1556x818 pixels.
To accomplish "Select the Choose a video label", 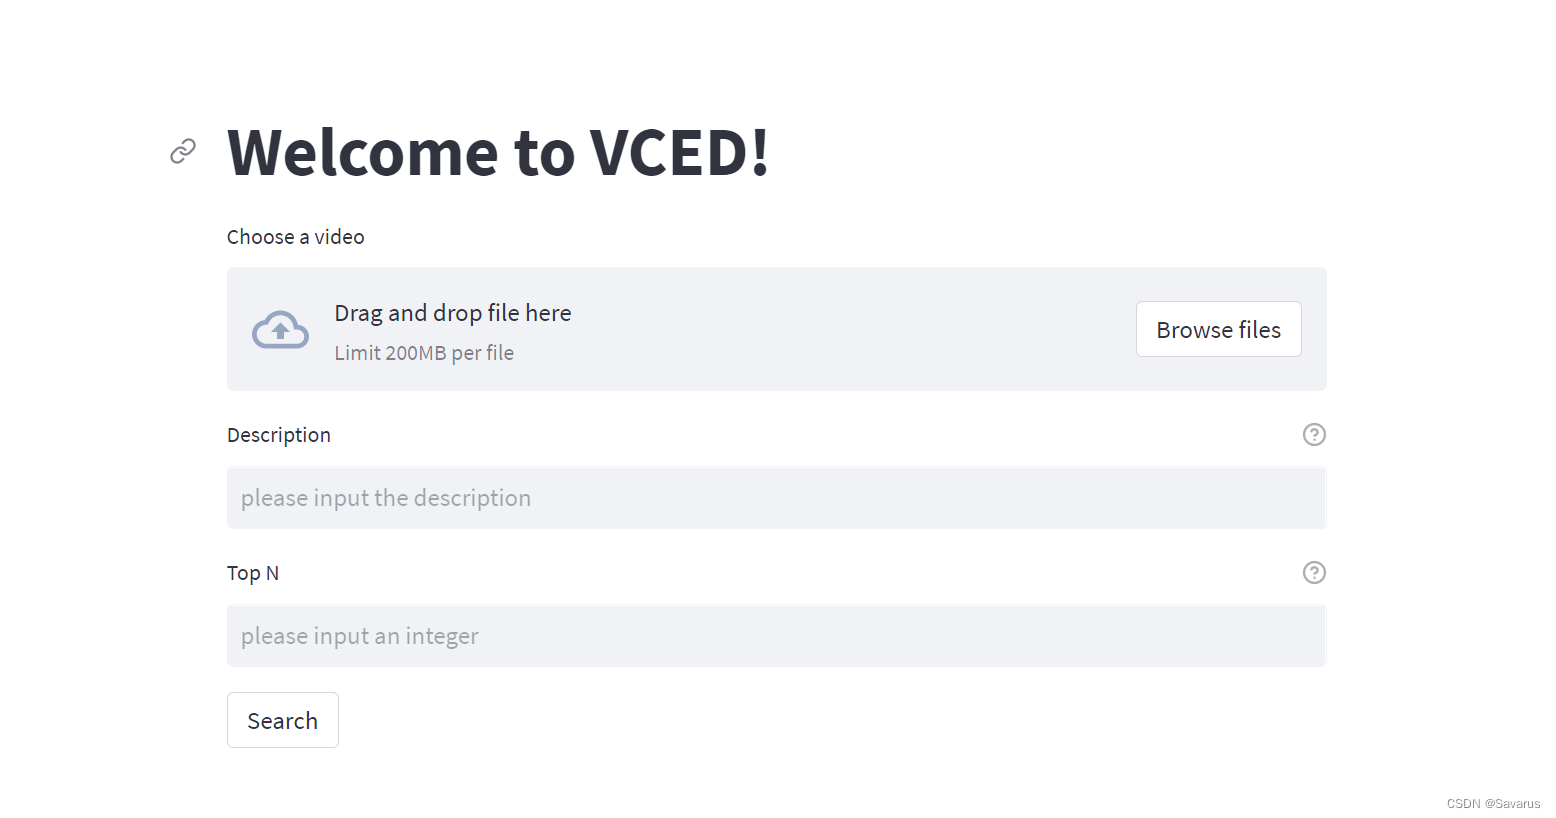I will (295, 236).
